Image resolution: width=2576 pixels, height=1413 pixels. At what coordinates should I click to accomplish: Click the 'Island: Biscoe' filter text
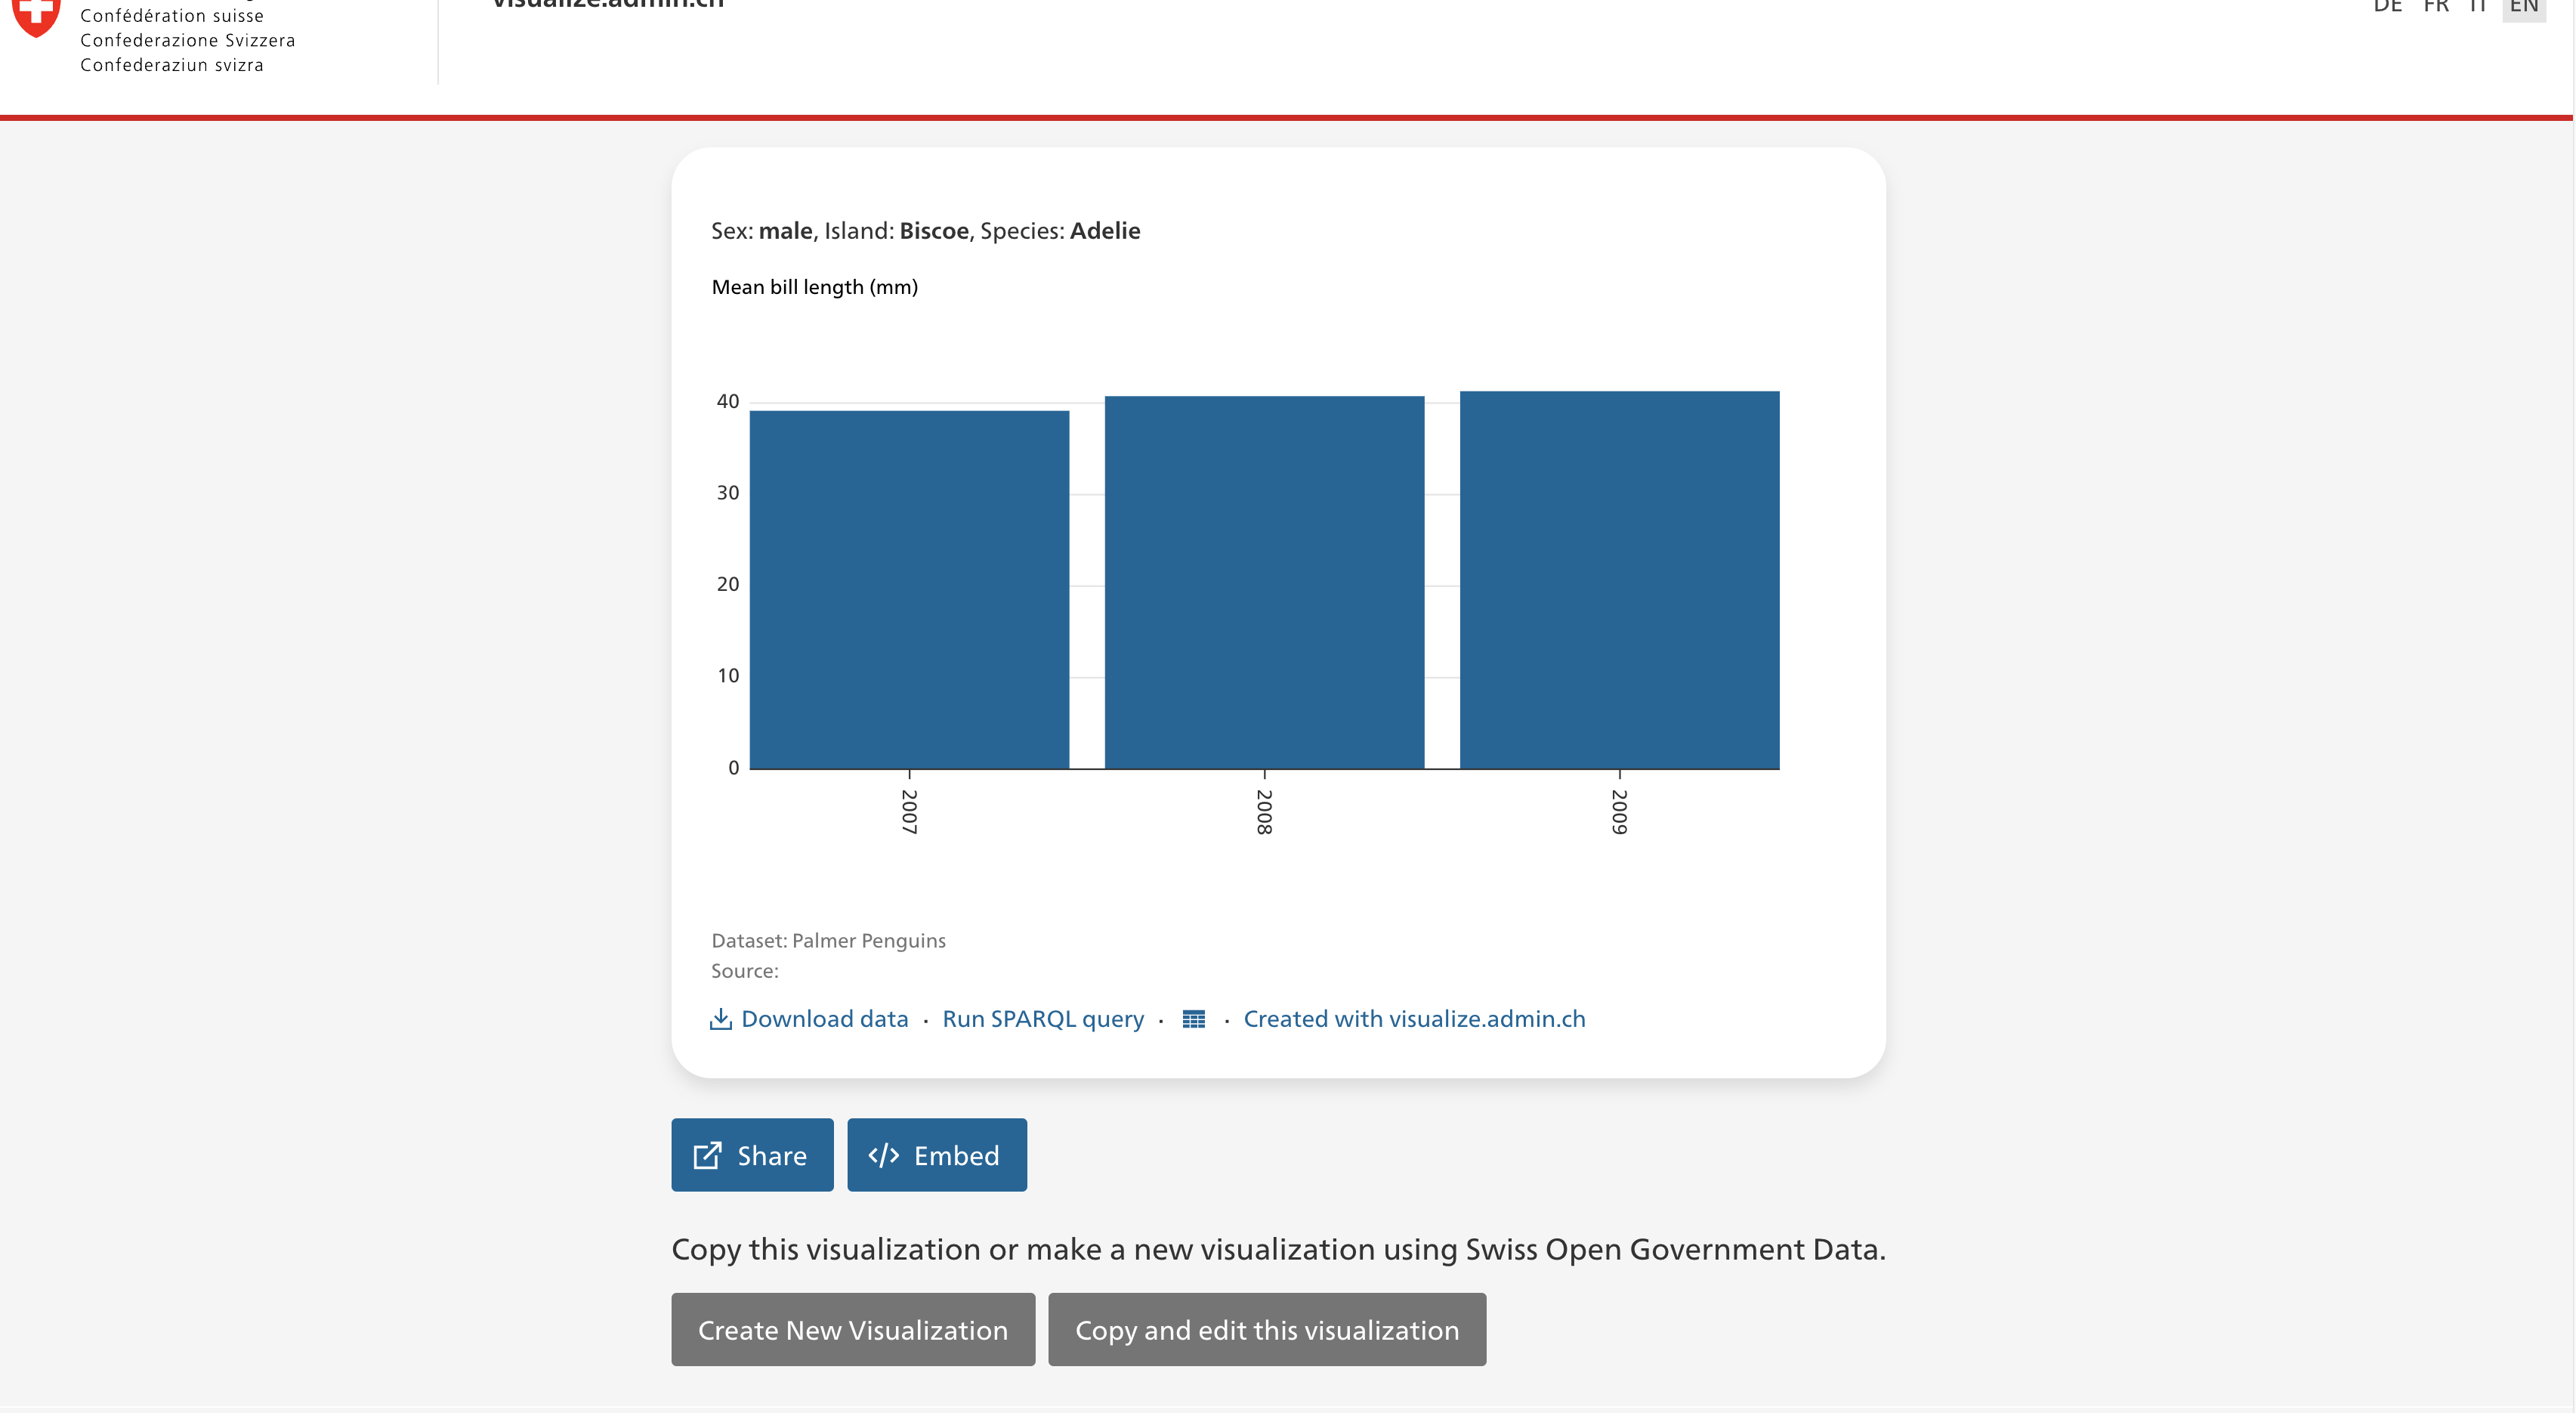(896, 231)
